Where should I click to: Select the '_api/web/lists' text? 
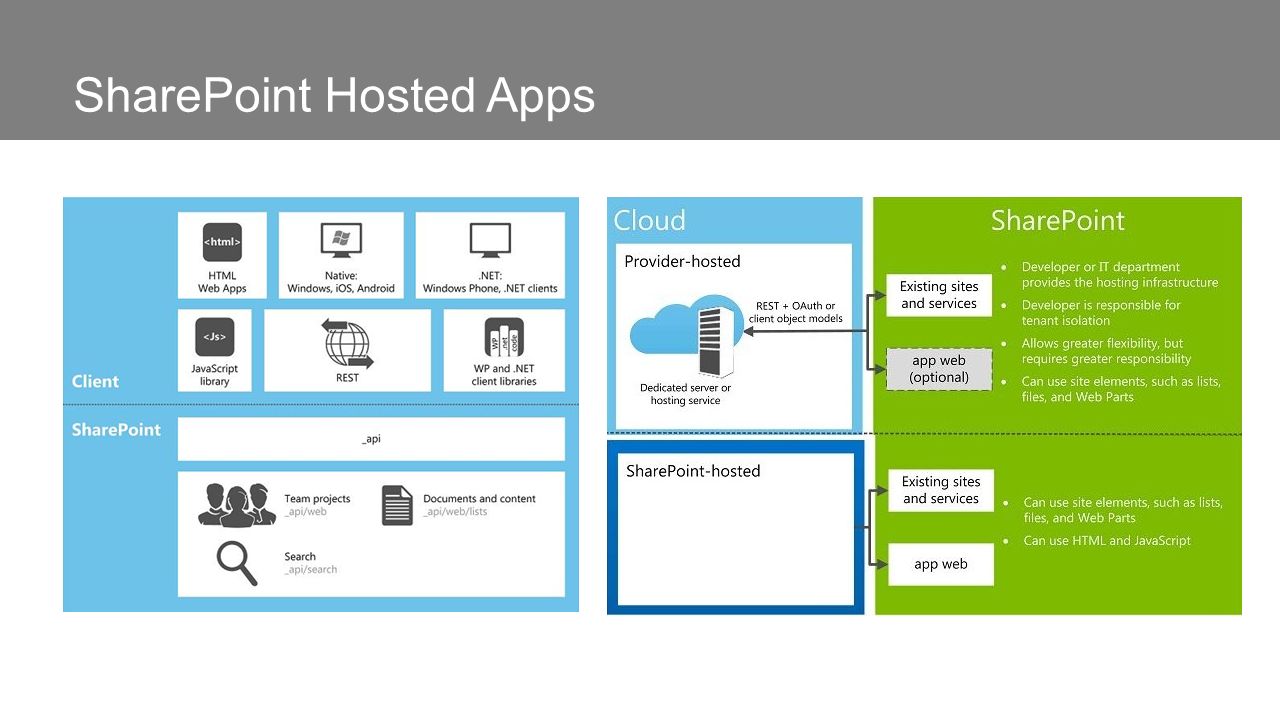coord(455,512)
